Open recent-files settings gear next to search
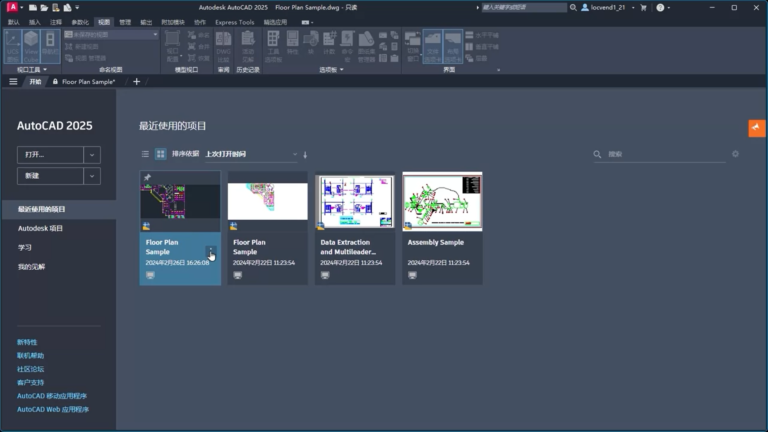768x432 pixels. [x=735, y=154]
